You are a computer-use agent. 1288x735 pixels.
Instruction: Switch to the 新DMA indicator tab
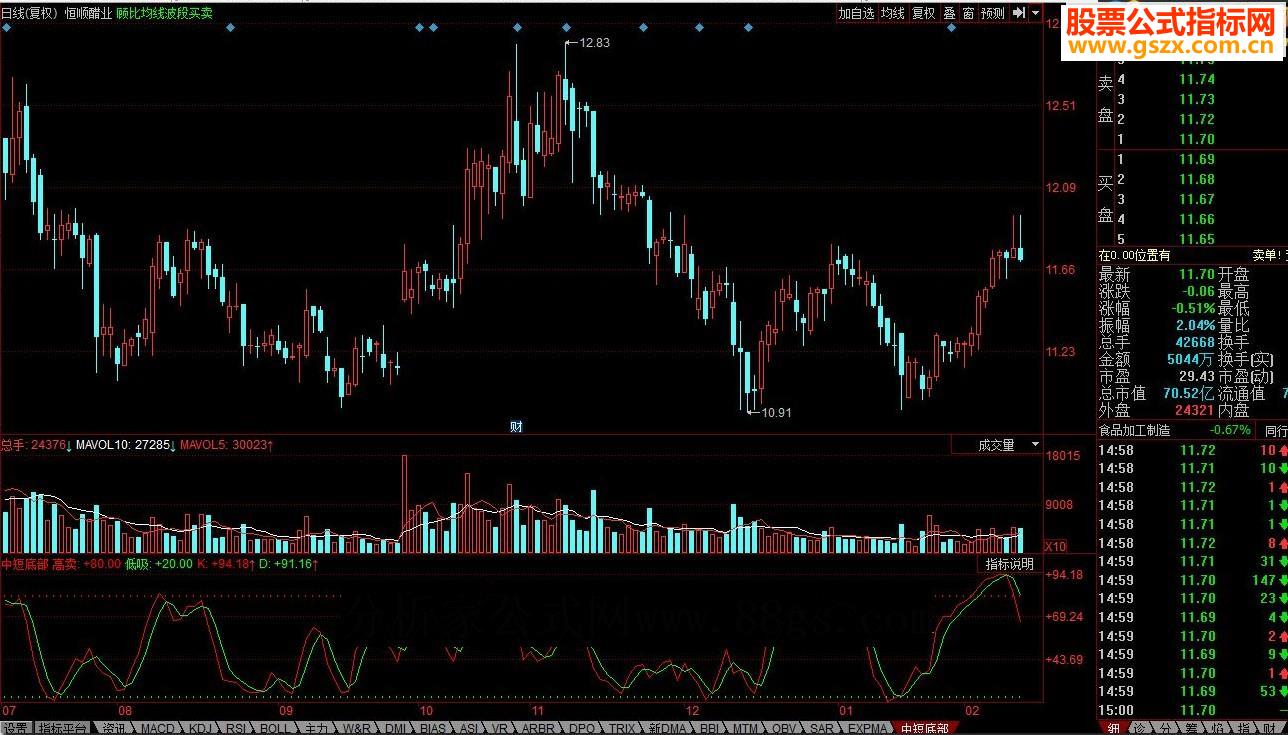[667, 728]
